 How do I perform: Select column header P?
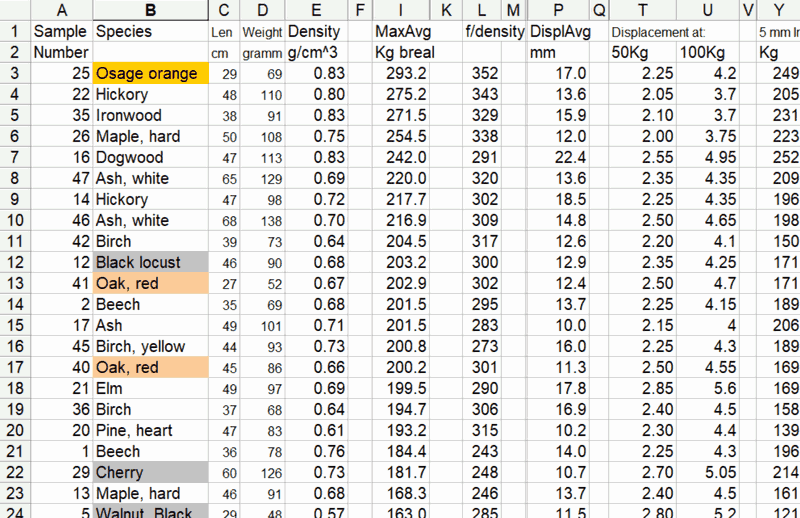[x=558, y=10]
